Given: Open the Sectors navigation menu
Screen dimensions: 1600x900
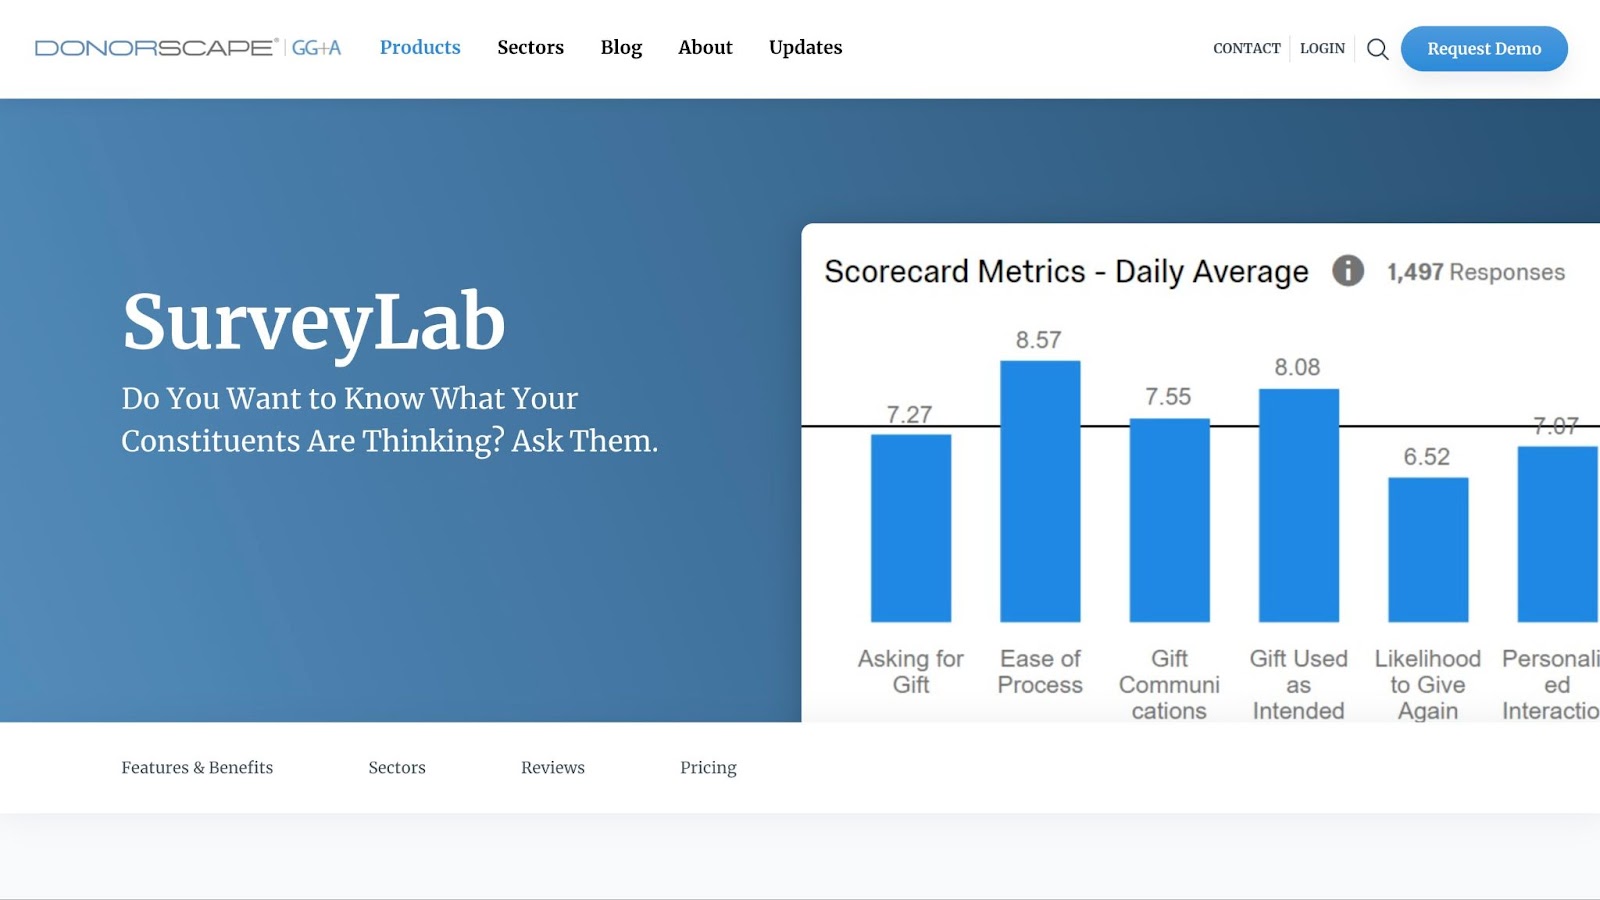Looking at the screenshot, I should tap(530, 48).
